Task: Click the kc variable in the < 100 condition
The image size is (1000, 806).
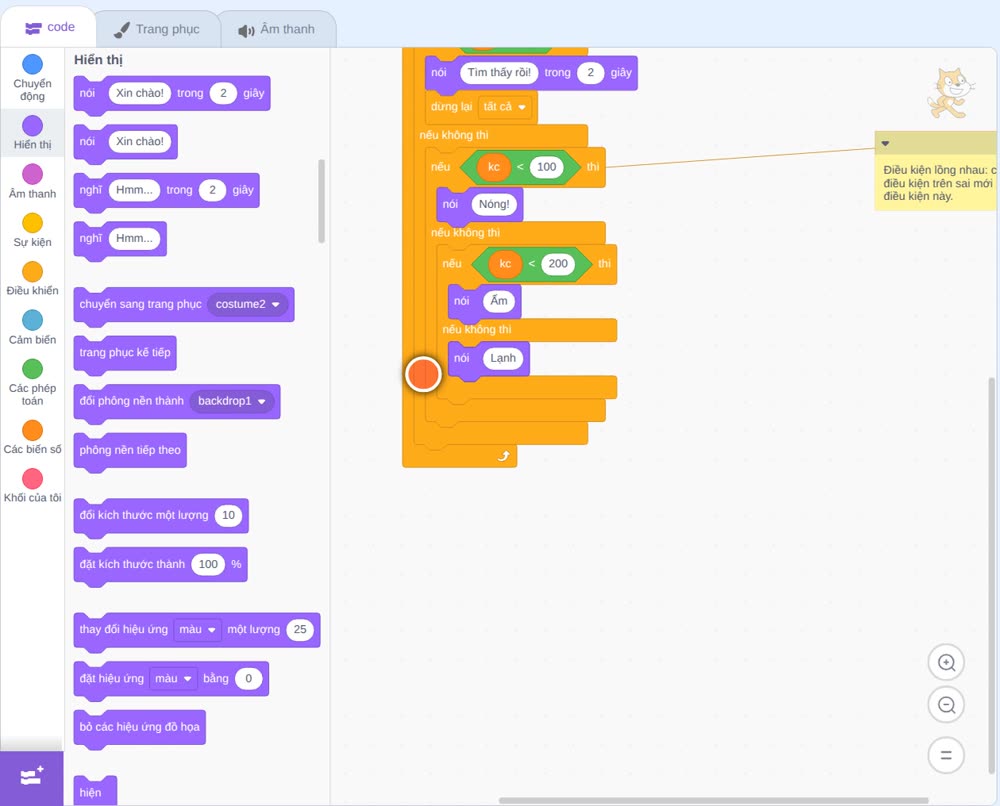Action: point(494,167)
